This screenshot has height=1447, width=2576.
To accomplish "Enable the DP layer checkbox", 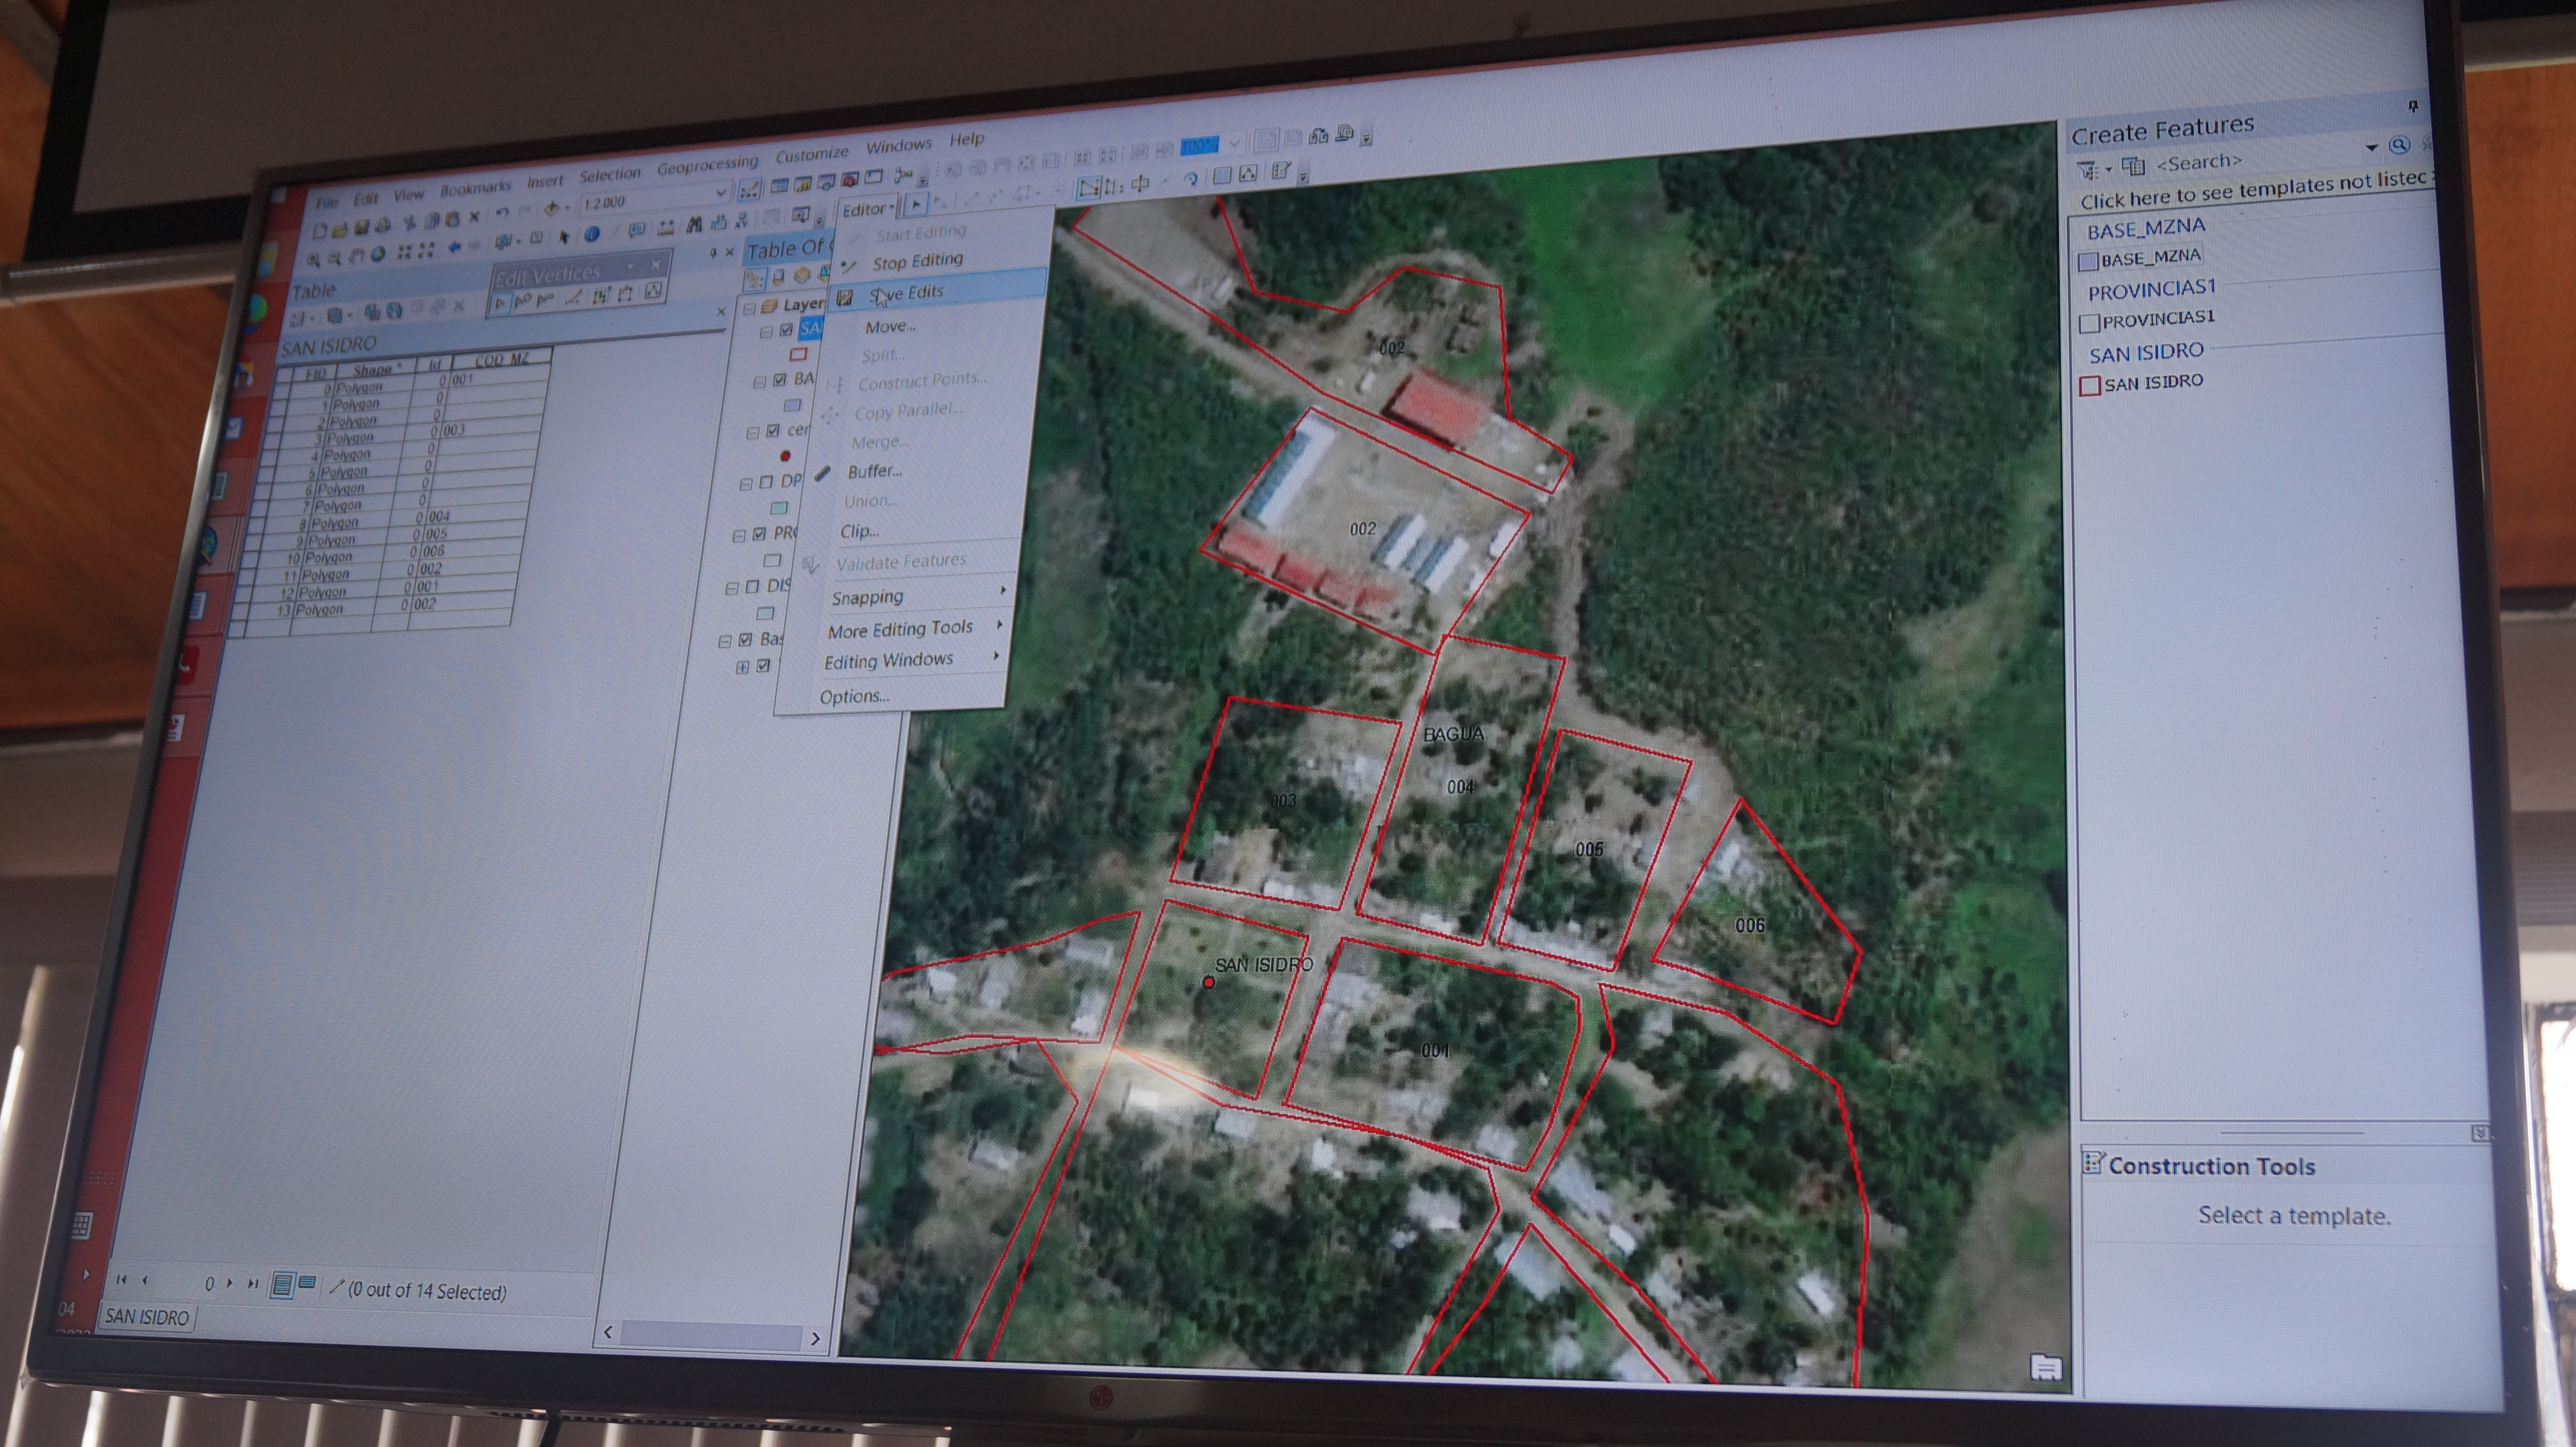I will 766,482.
